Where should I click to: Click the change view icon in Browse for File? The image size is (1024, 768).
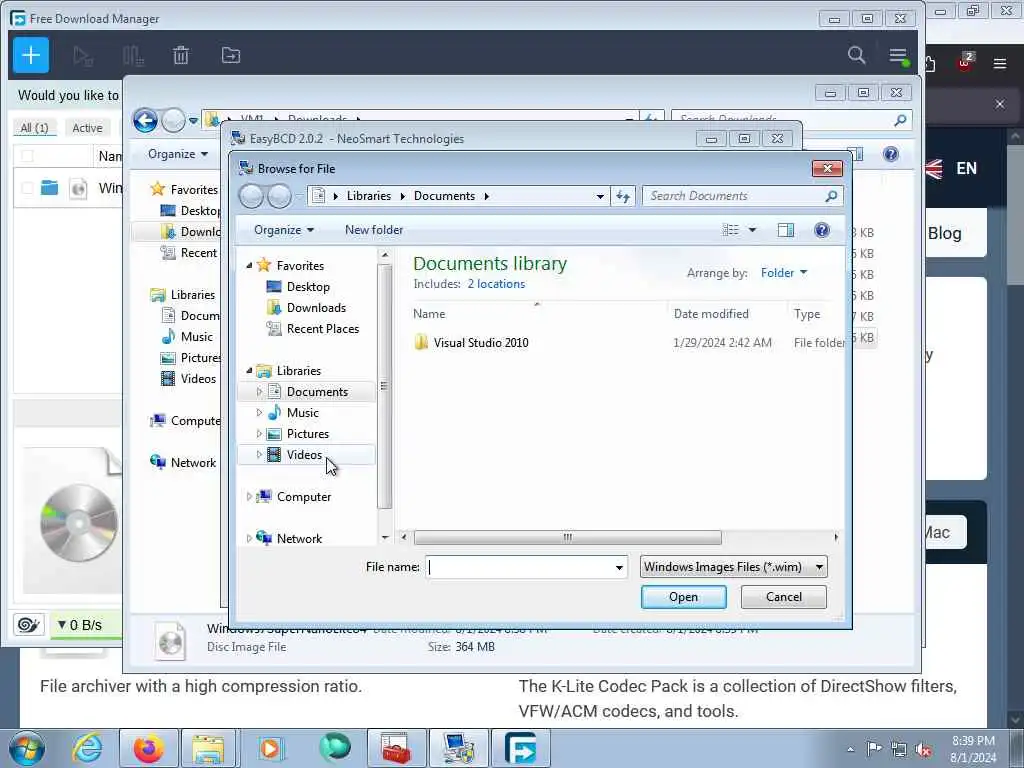coord(730,230)
